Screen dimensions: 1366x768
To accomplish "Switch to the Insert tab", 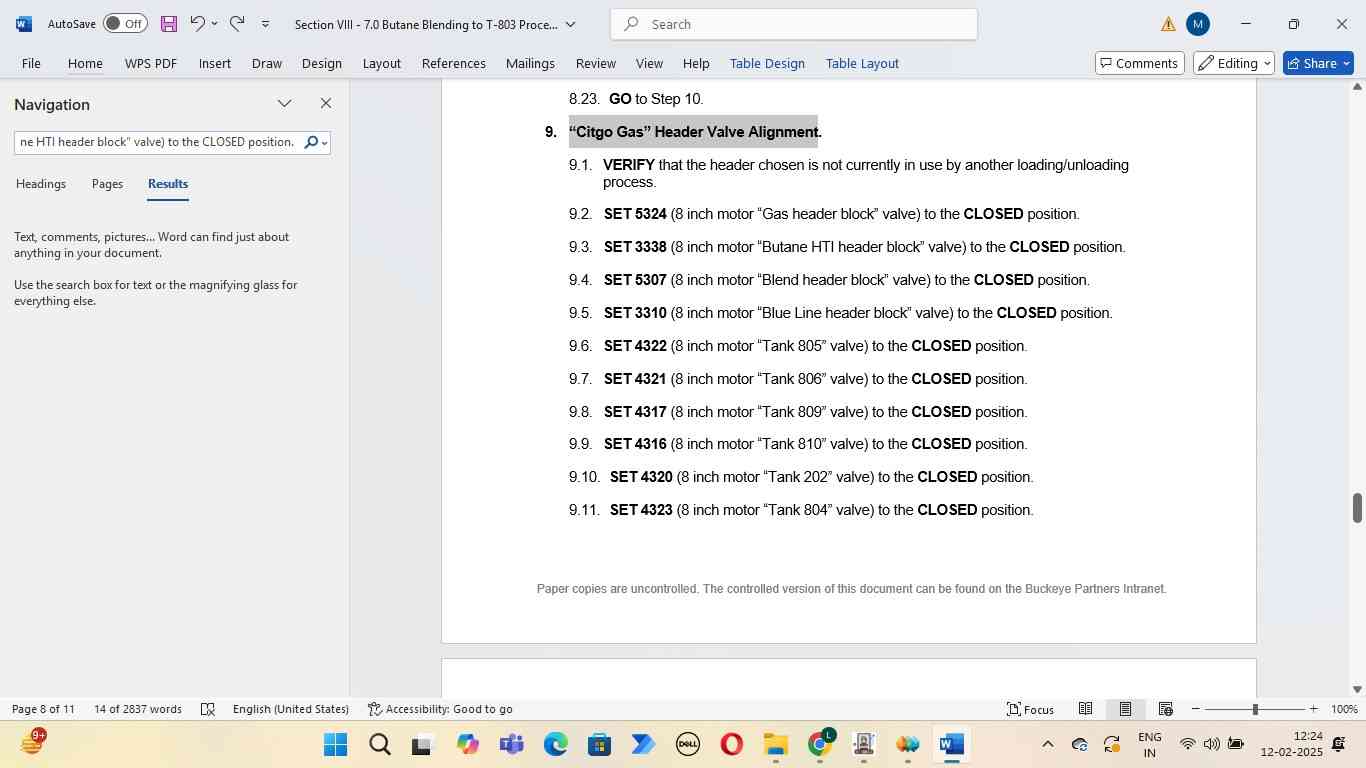I will click(x=215, y=63).
